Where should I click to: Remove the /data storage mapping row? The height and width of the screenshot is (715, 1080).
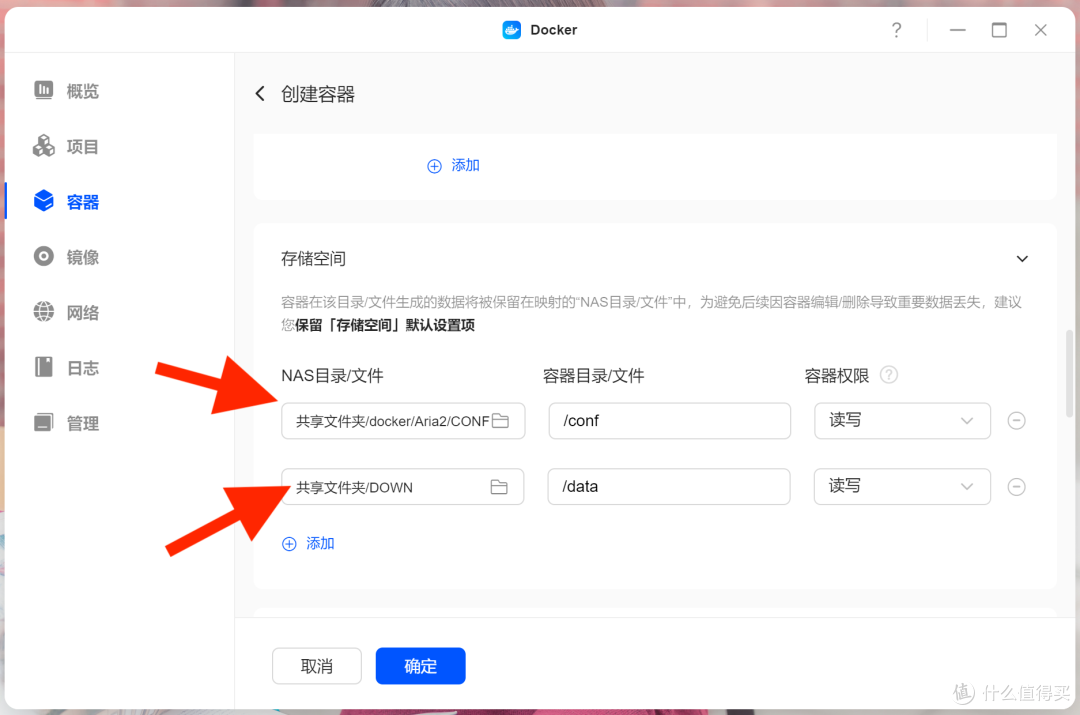[x=1016, y=487]
